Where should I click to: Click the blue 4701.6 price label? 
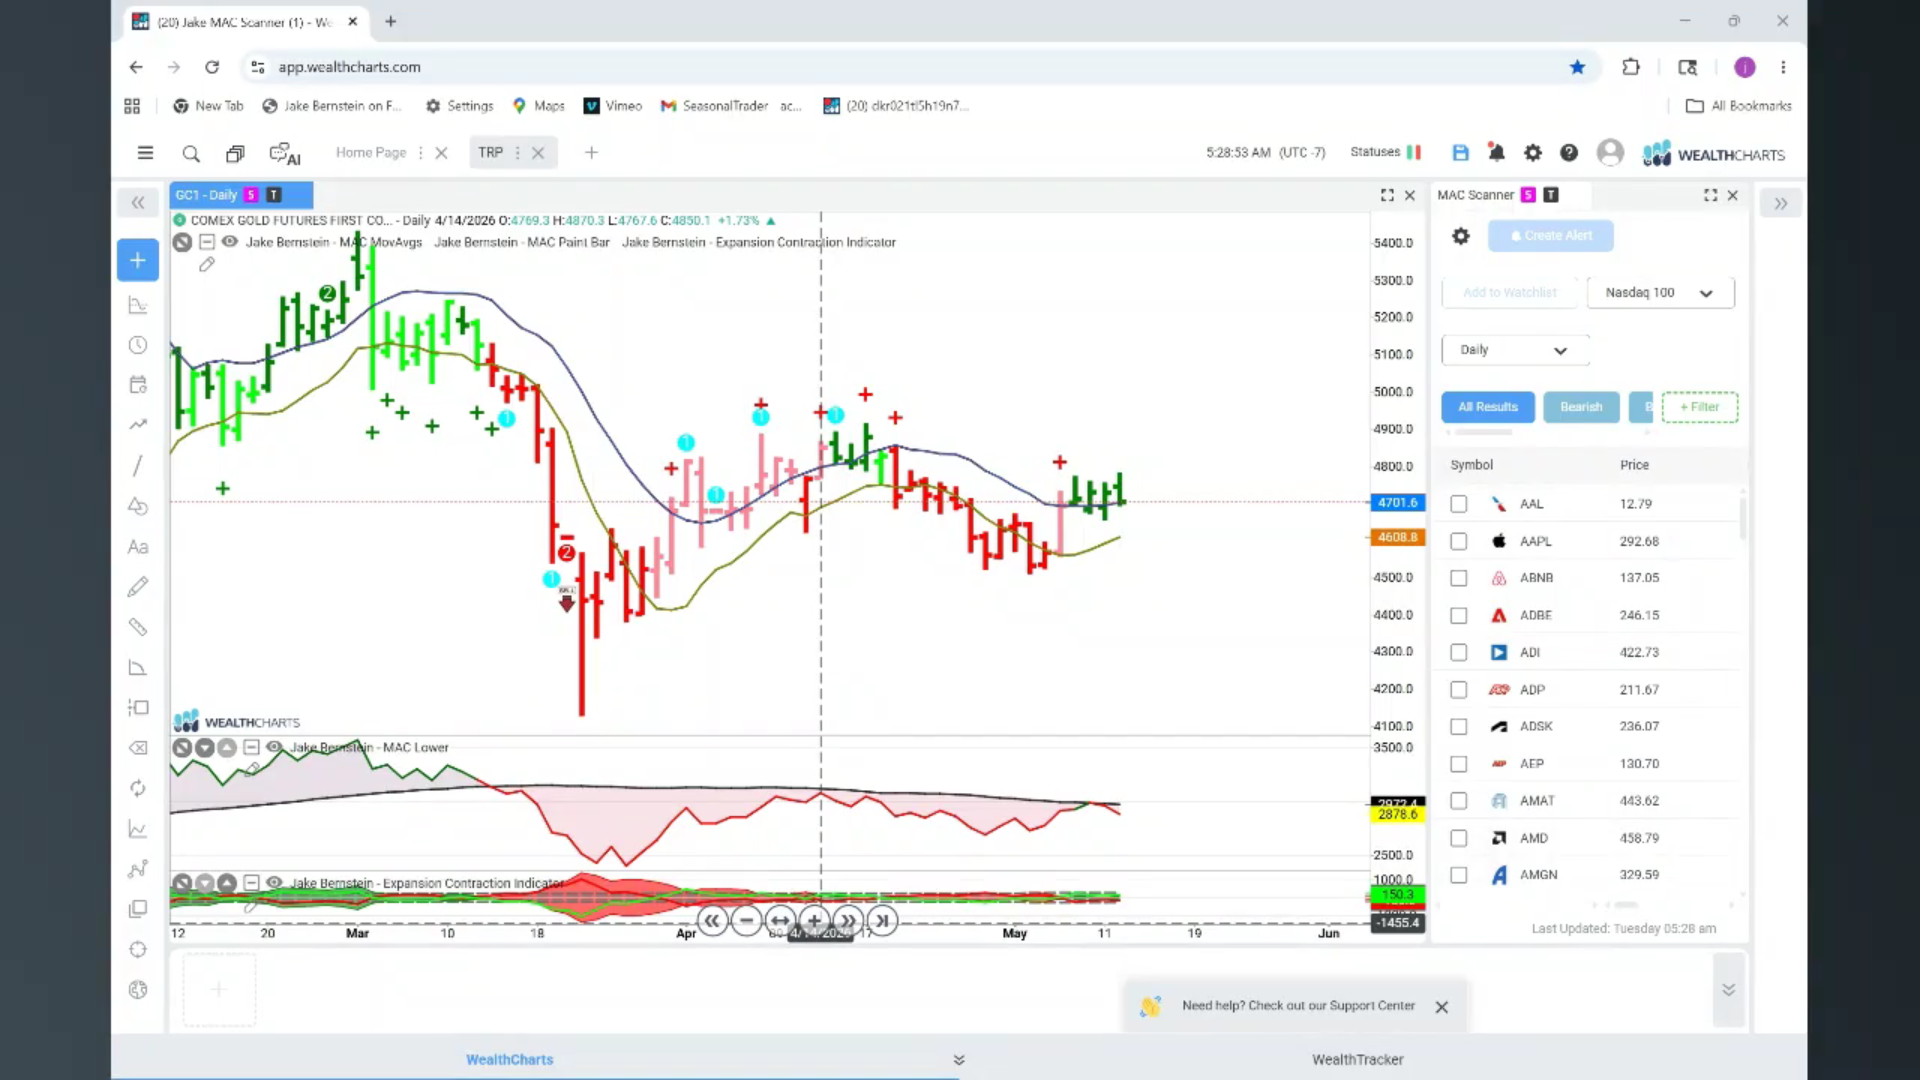pyautogui.click(x=1397, y=503)
